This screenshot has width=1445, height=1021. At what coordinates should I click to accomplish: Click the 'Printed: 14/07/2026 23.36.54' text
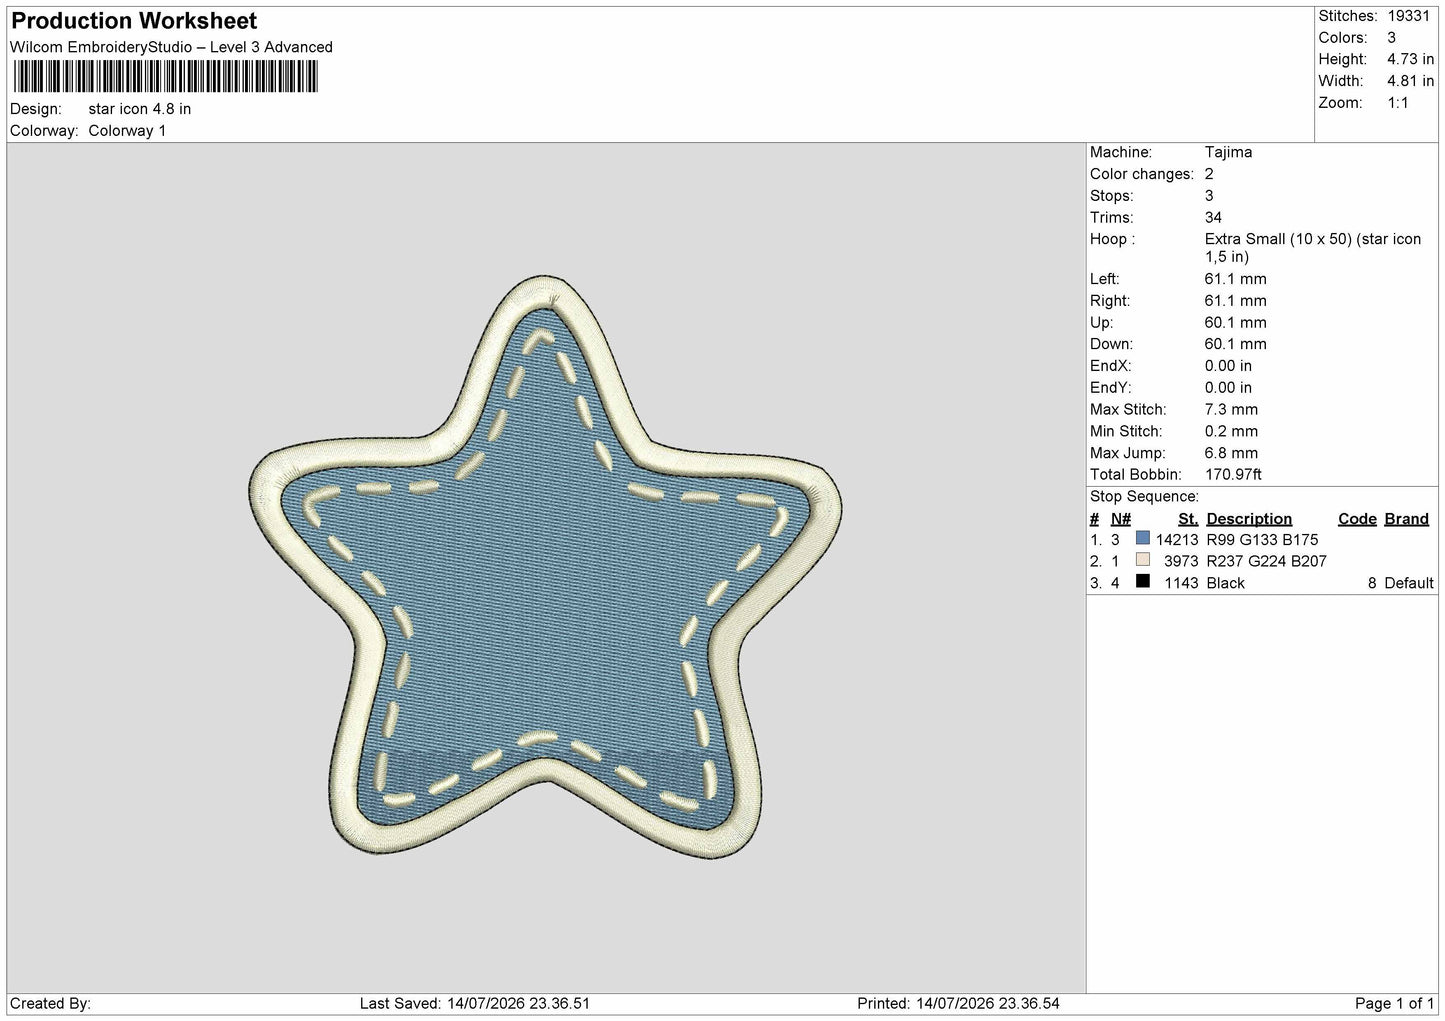(958, 1003)
